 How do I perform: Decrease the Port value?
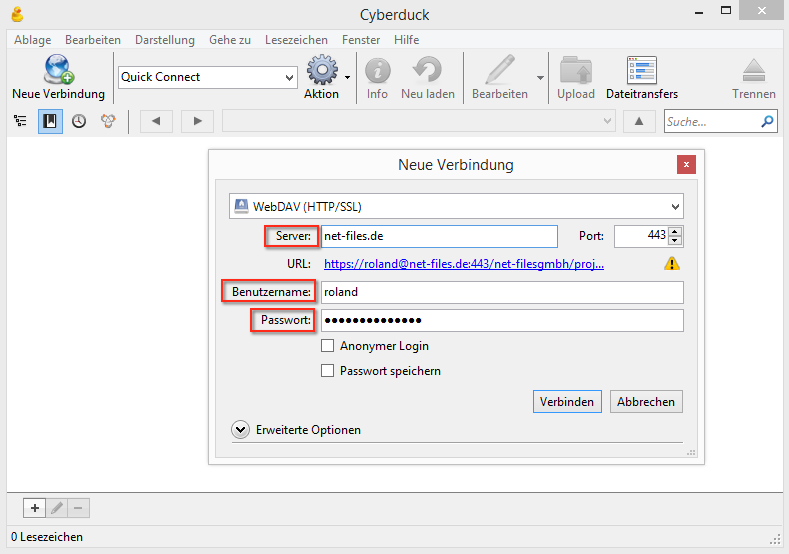click(675, 241)
